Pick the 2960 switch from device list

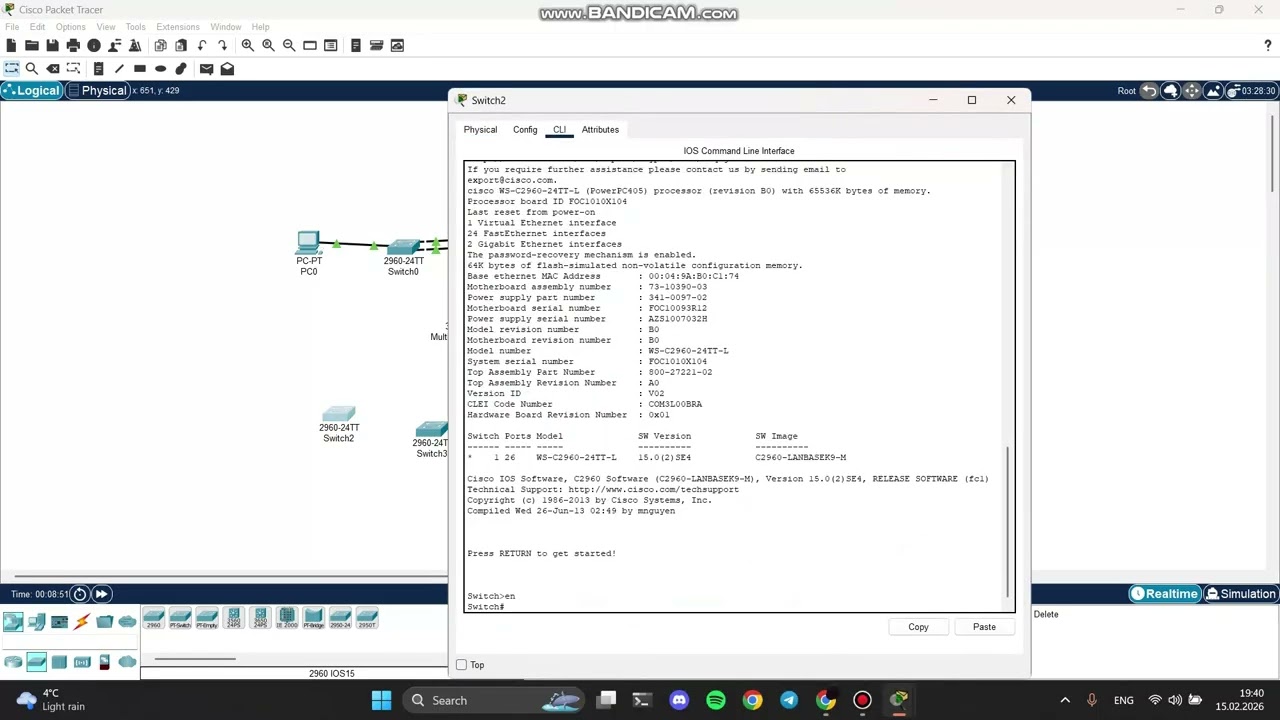pos(153,619)
